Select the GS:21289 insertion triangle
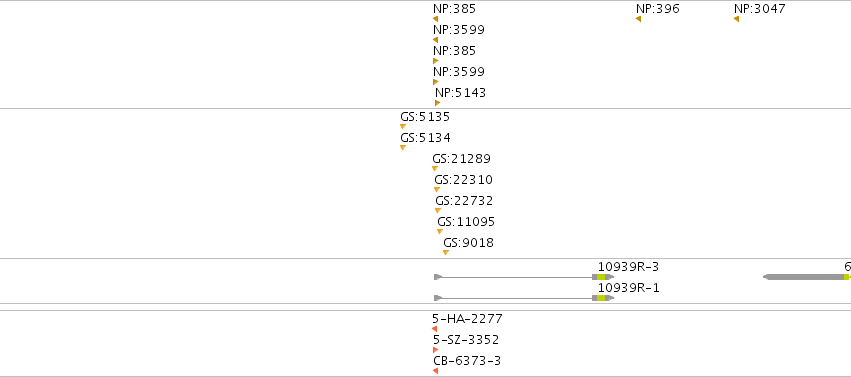 point(435,169)
